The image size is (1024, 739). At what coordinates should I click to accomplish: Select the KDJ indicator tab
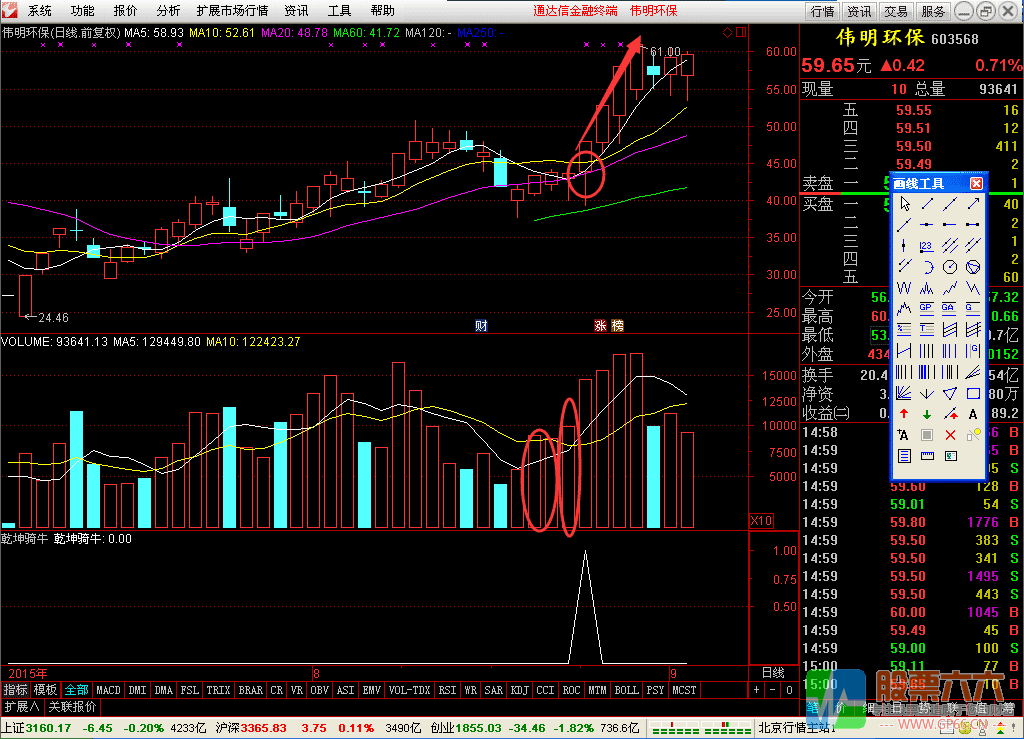tap(519, 690)
